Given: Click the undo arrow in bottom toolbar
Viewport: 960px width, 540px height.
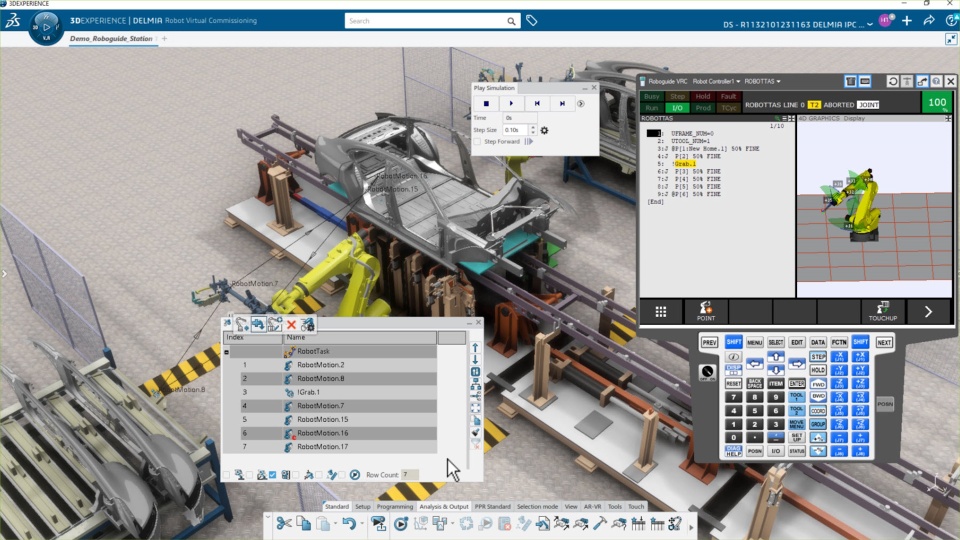Looking at the screenshot, I should tap(349, 523).
